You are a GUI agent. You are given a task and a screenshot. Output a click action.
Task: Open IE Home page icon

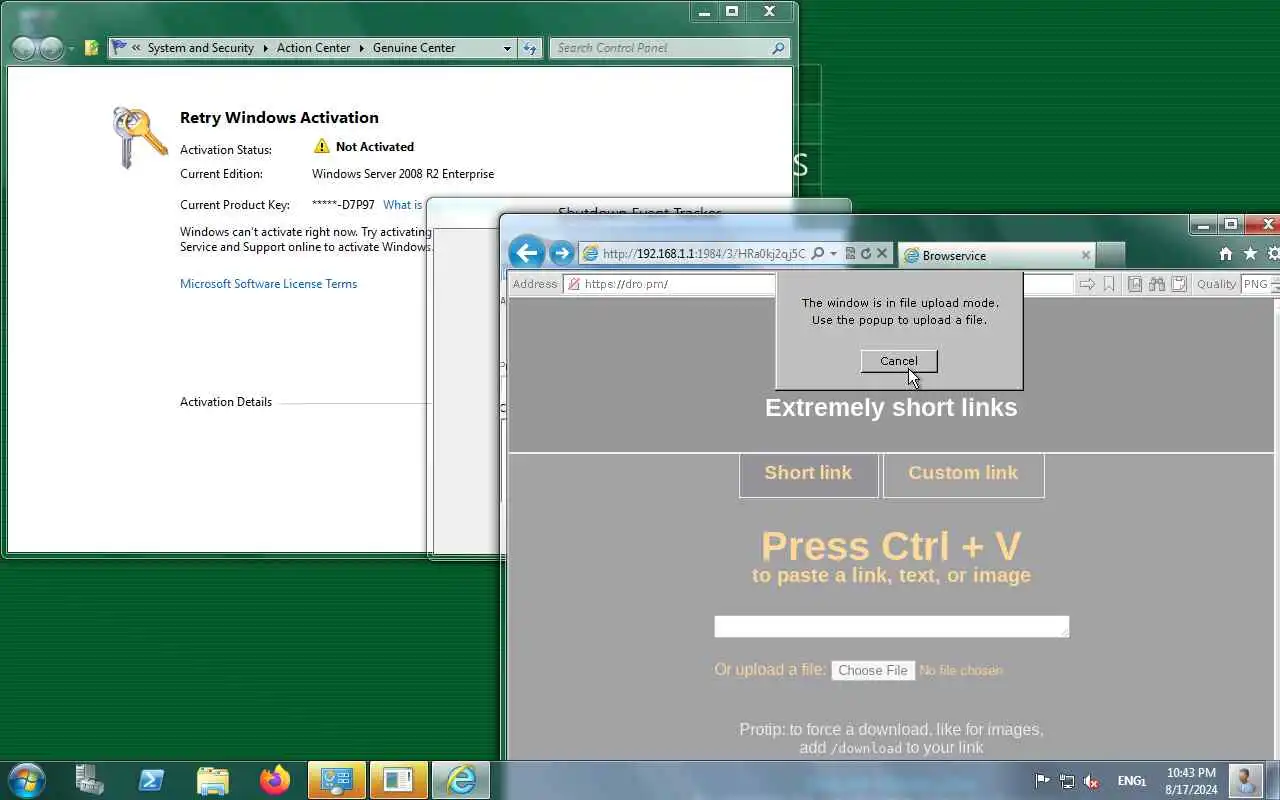pos(1226,254)
